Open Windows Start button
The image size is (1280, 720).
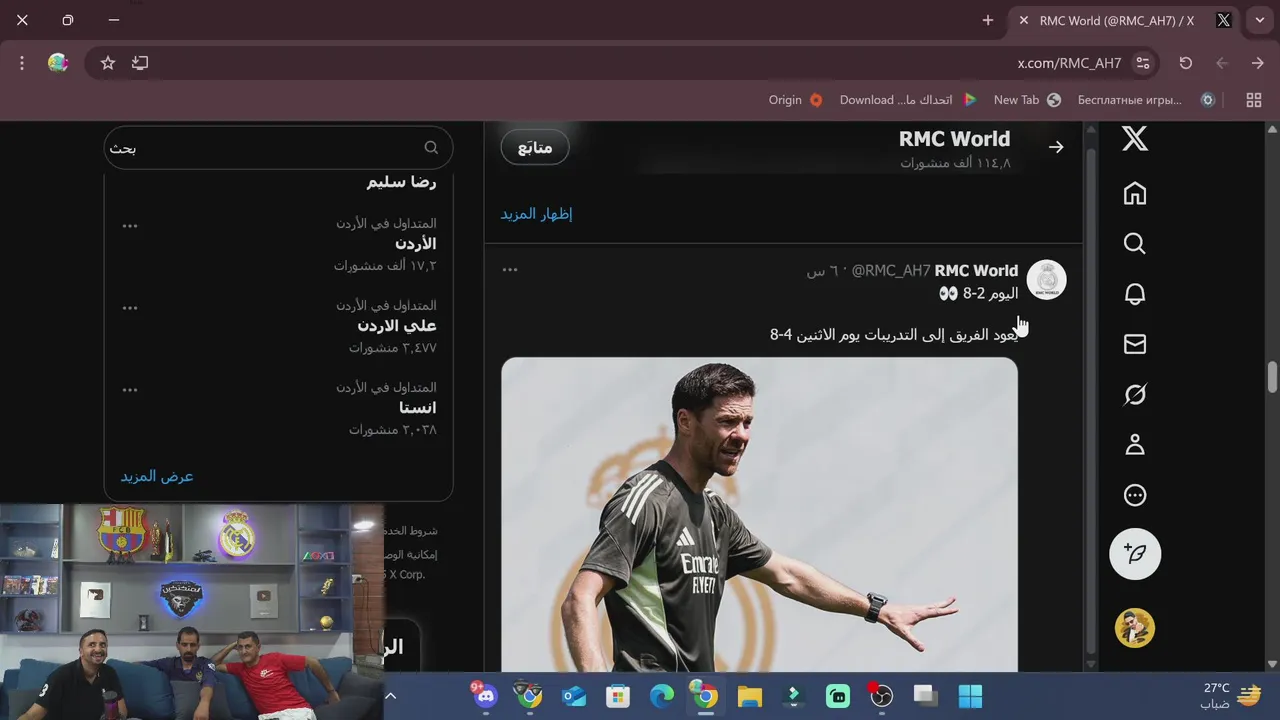tap(970, 696)
